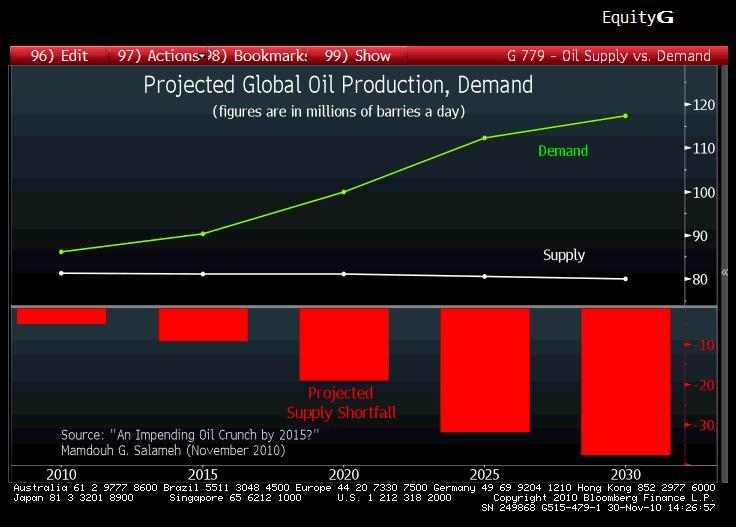This screenshot has height=527, width=736.
Task: Click the 2030 Demand data point
Action: (626, 116)
